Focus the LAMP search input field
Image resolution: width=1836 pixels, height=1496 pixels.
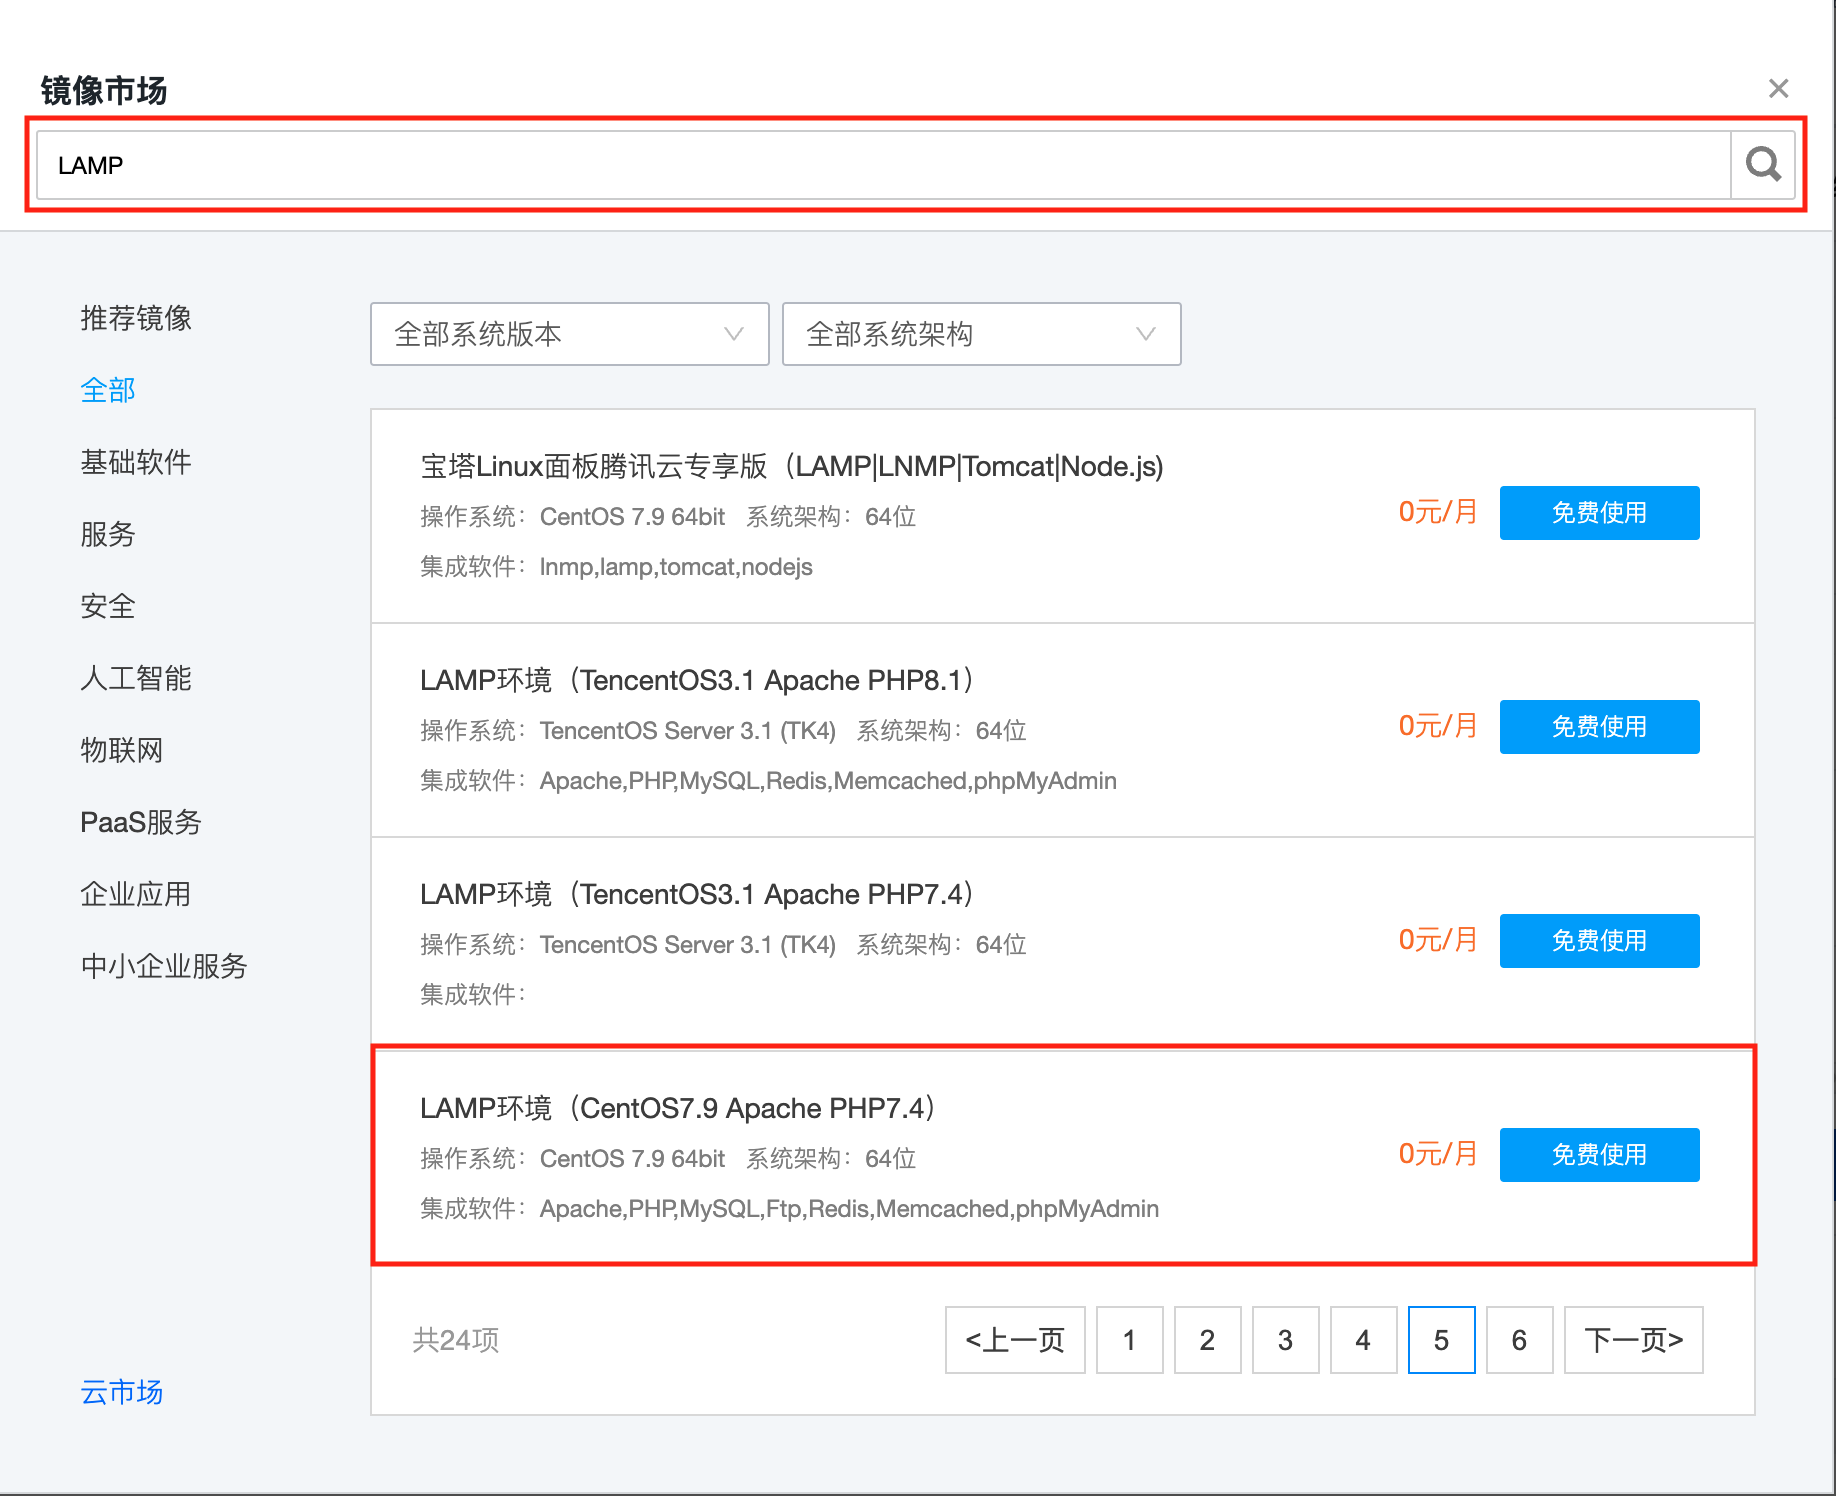[x=884, y=165]
